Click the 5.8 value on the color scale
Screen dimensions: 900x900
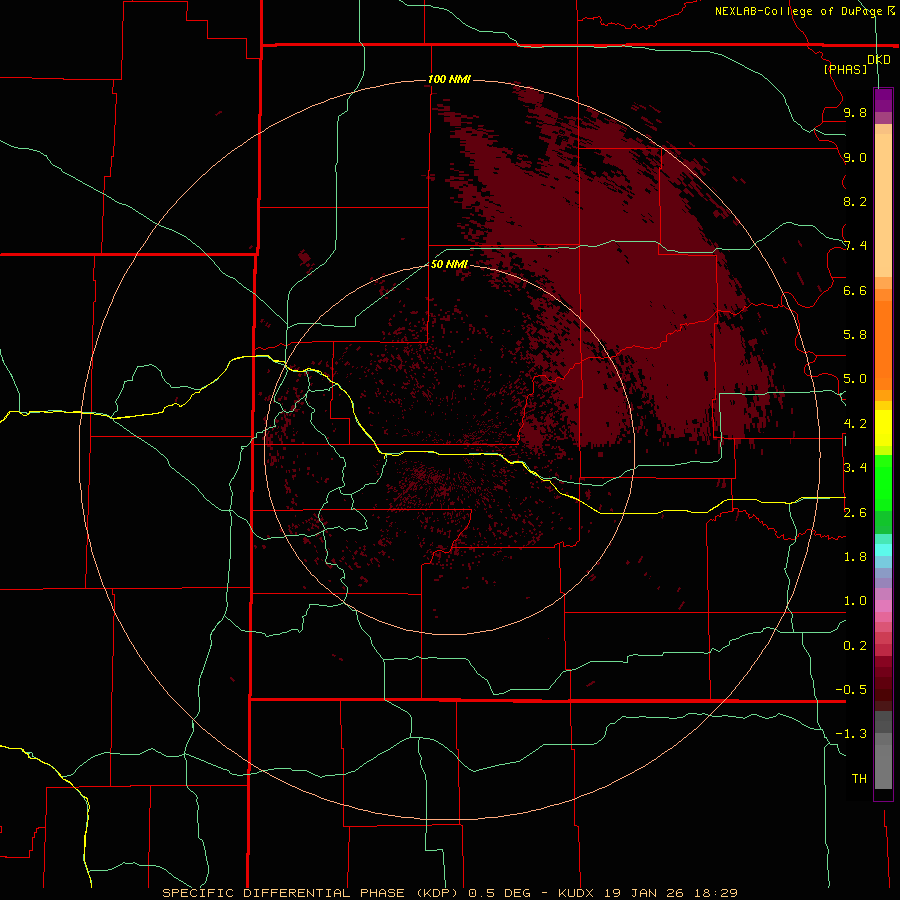tap(855, 335)
